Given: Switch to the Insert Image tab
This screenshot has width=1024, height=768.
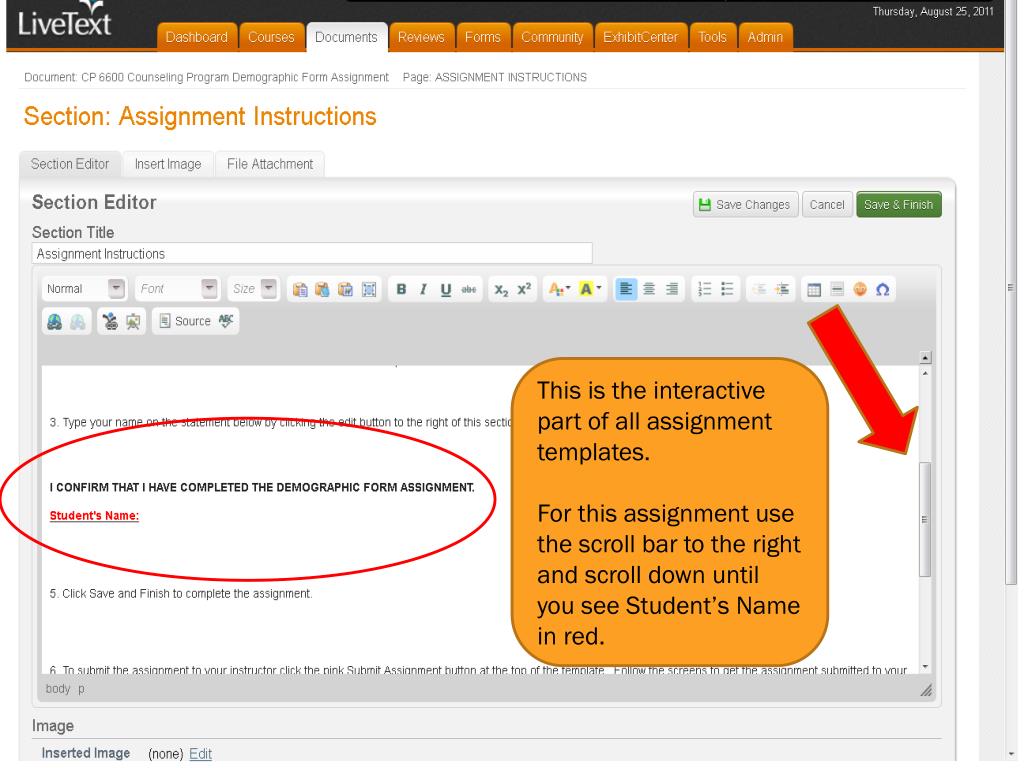Looking at the screenshot, I should pyautogui.click(x=170, y=164).
